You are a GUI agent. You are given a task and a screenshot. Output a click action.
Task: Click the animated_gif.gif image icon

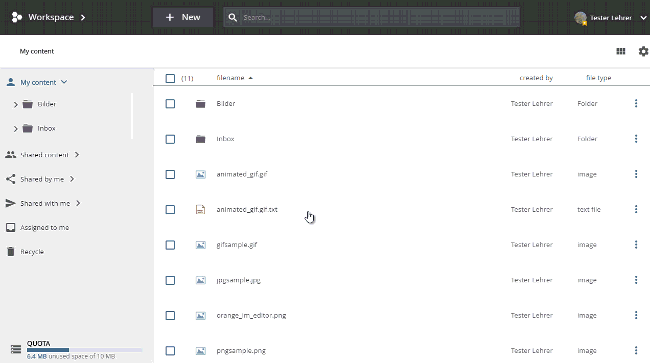point(201,174)
